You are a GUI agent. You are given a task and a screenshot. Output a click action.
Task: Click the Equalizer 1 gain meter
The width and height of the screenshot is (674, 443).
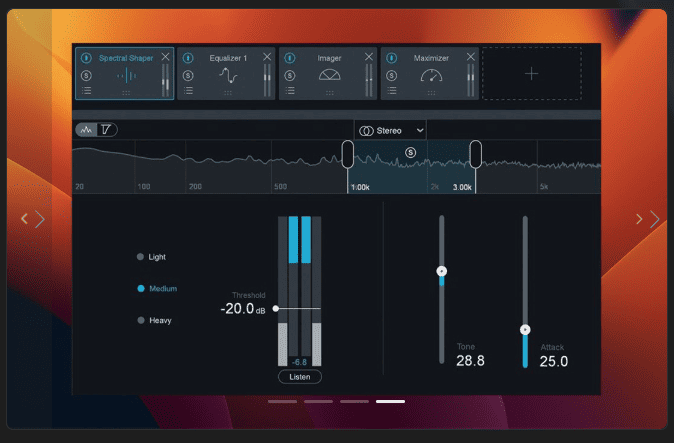(267, 80)
